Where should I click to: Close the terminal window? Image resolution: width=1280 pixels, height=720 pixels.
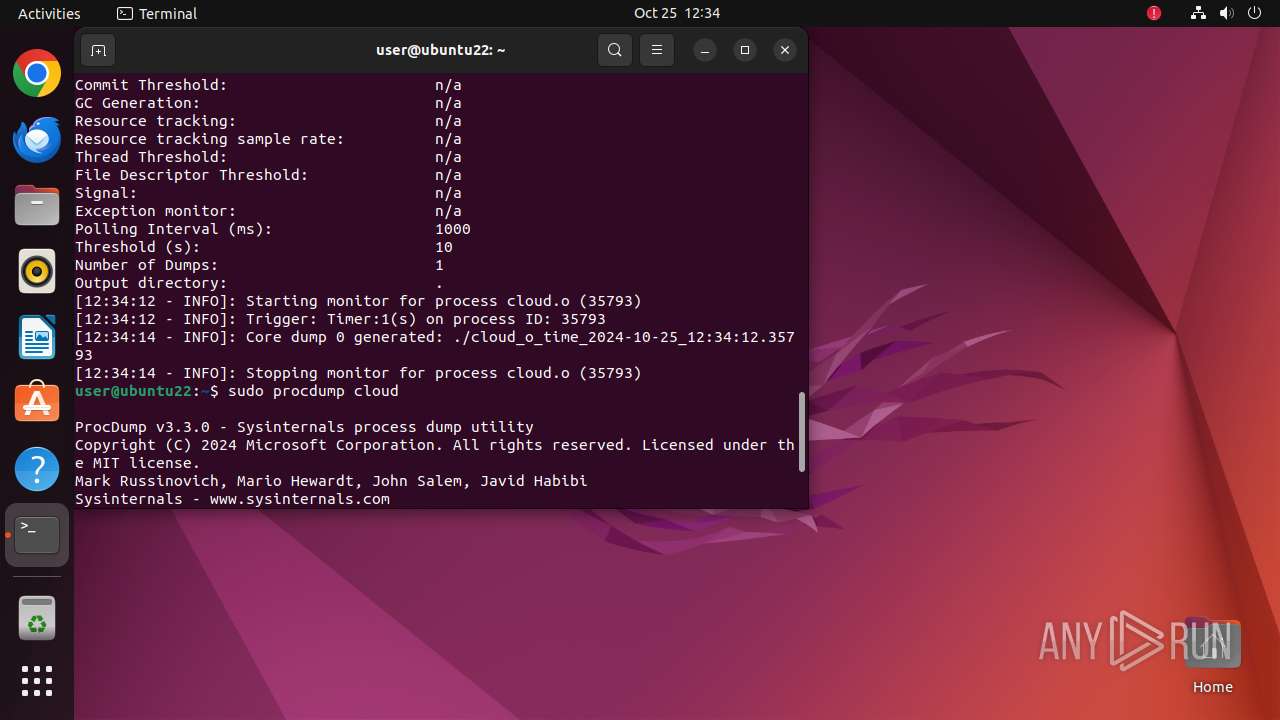pyautogui.click(x=785, y=50)
